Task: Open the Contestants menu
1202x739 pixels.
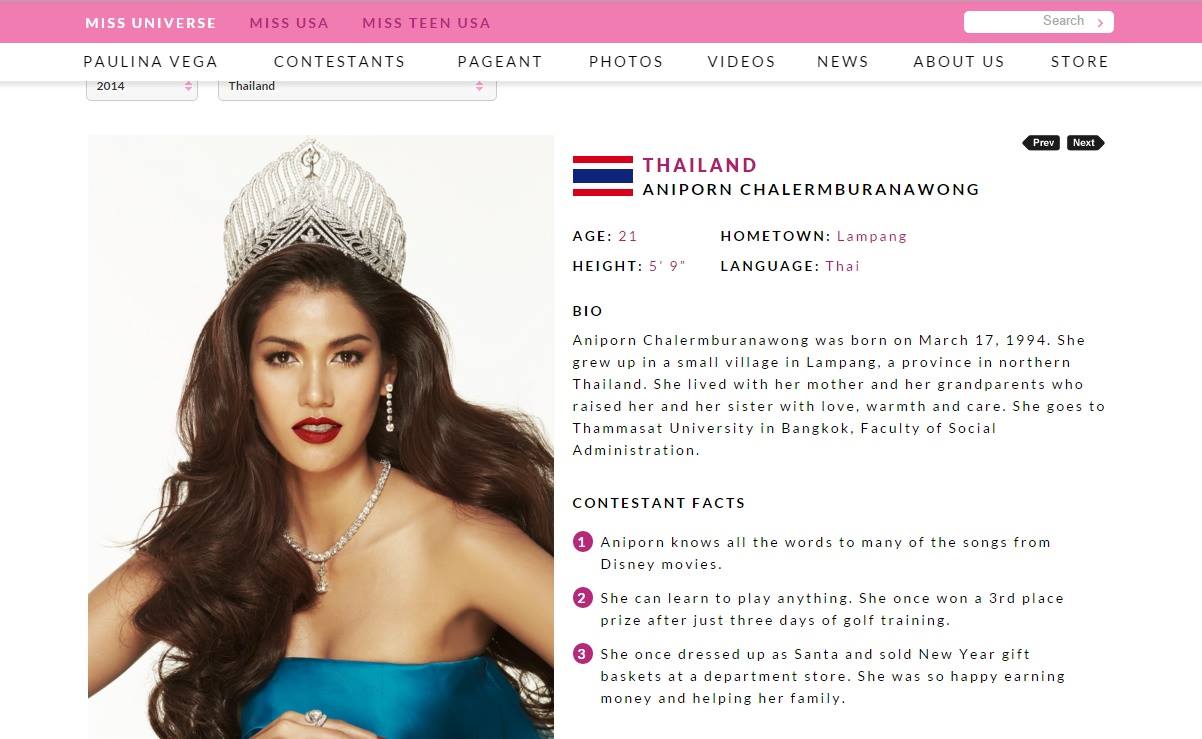Action: pyautogui.click(x=340, y=61)
